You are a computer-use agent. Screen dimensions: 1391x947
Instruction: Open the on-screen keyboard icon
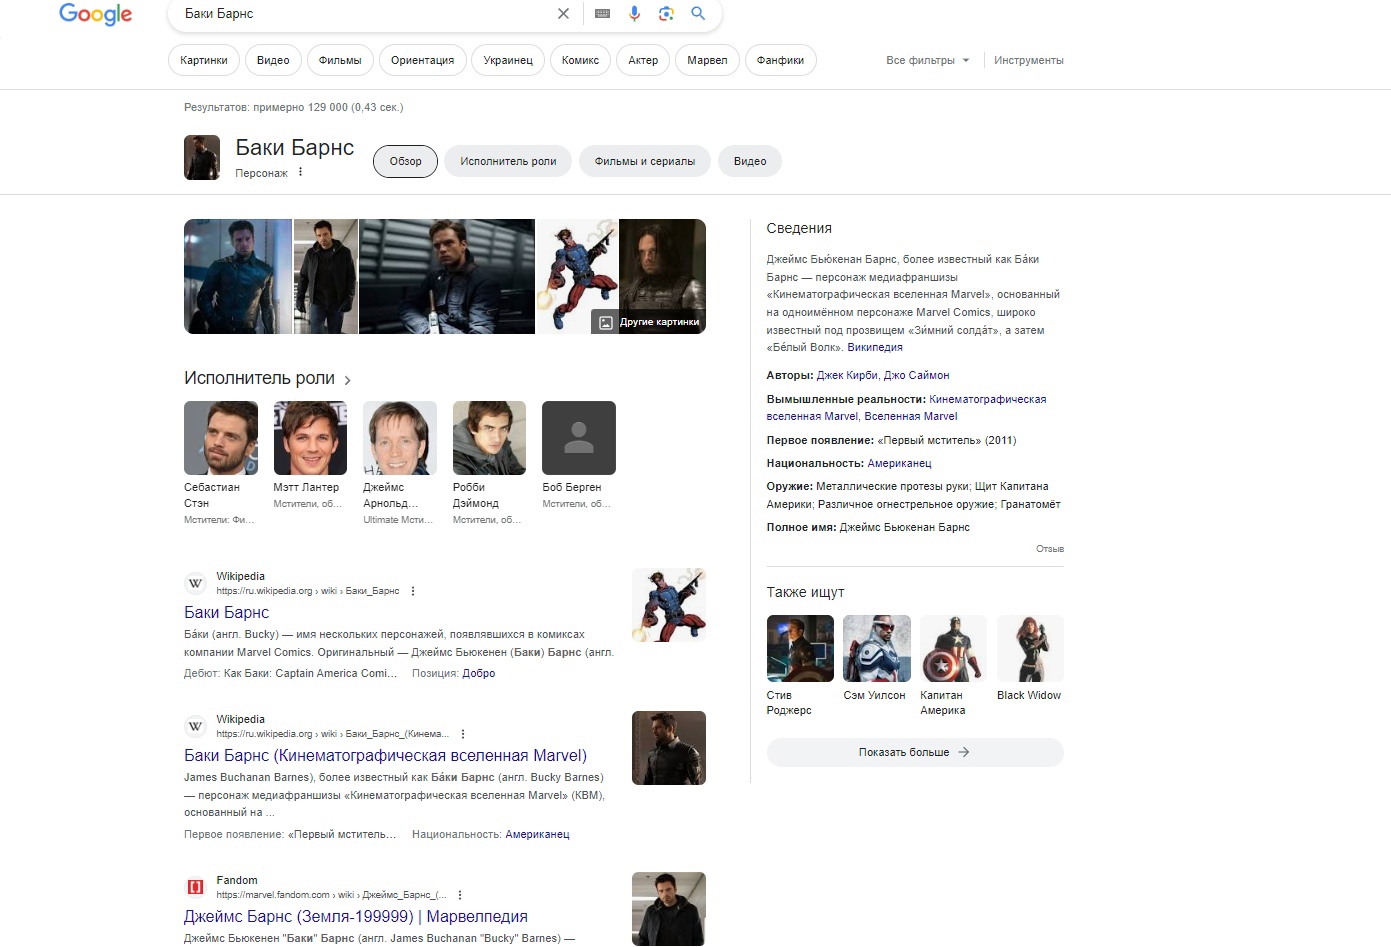coord(602,14)
